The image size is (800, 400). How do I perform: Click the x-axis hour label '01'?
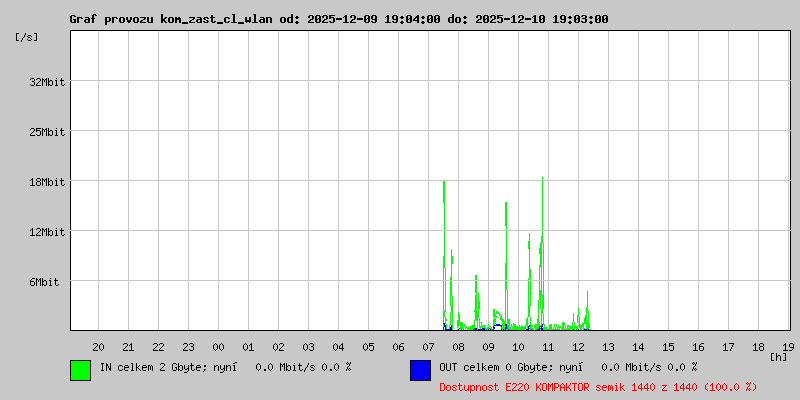point(248,347)
